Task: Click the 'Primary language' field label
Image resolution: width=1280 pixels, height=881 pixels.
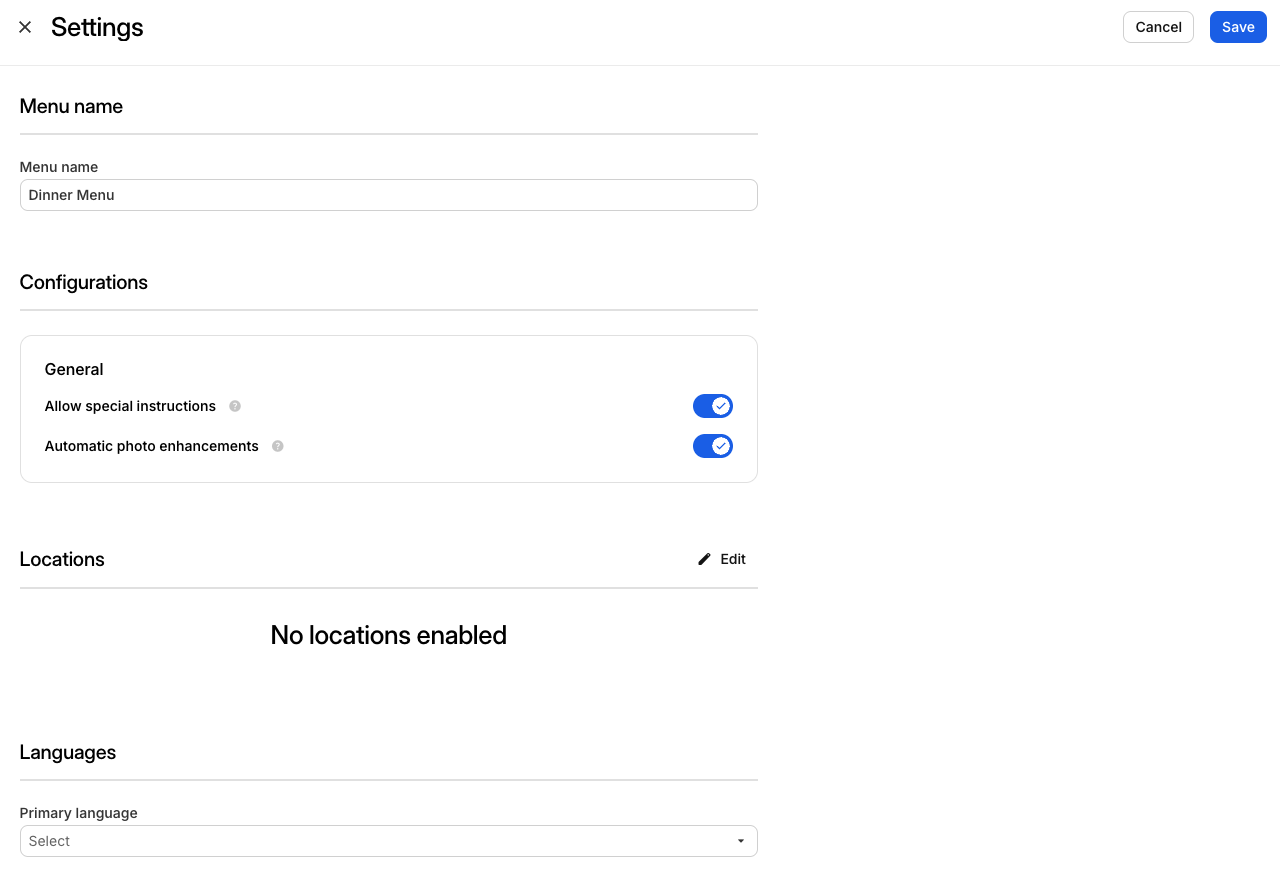Action: tap(79, 813)
